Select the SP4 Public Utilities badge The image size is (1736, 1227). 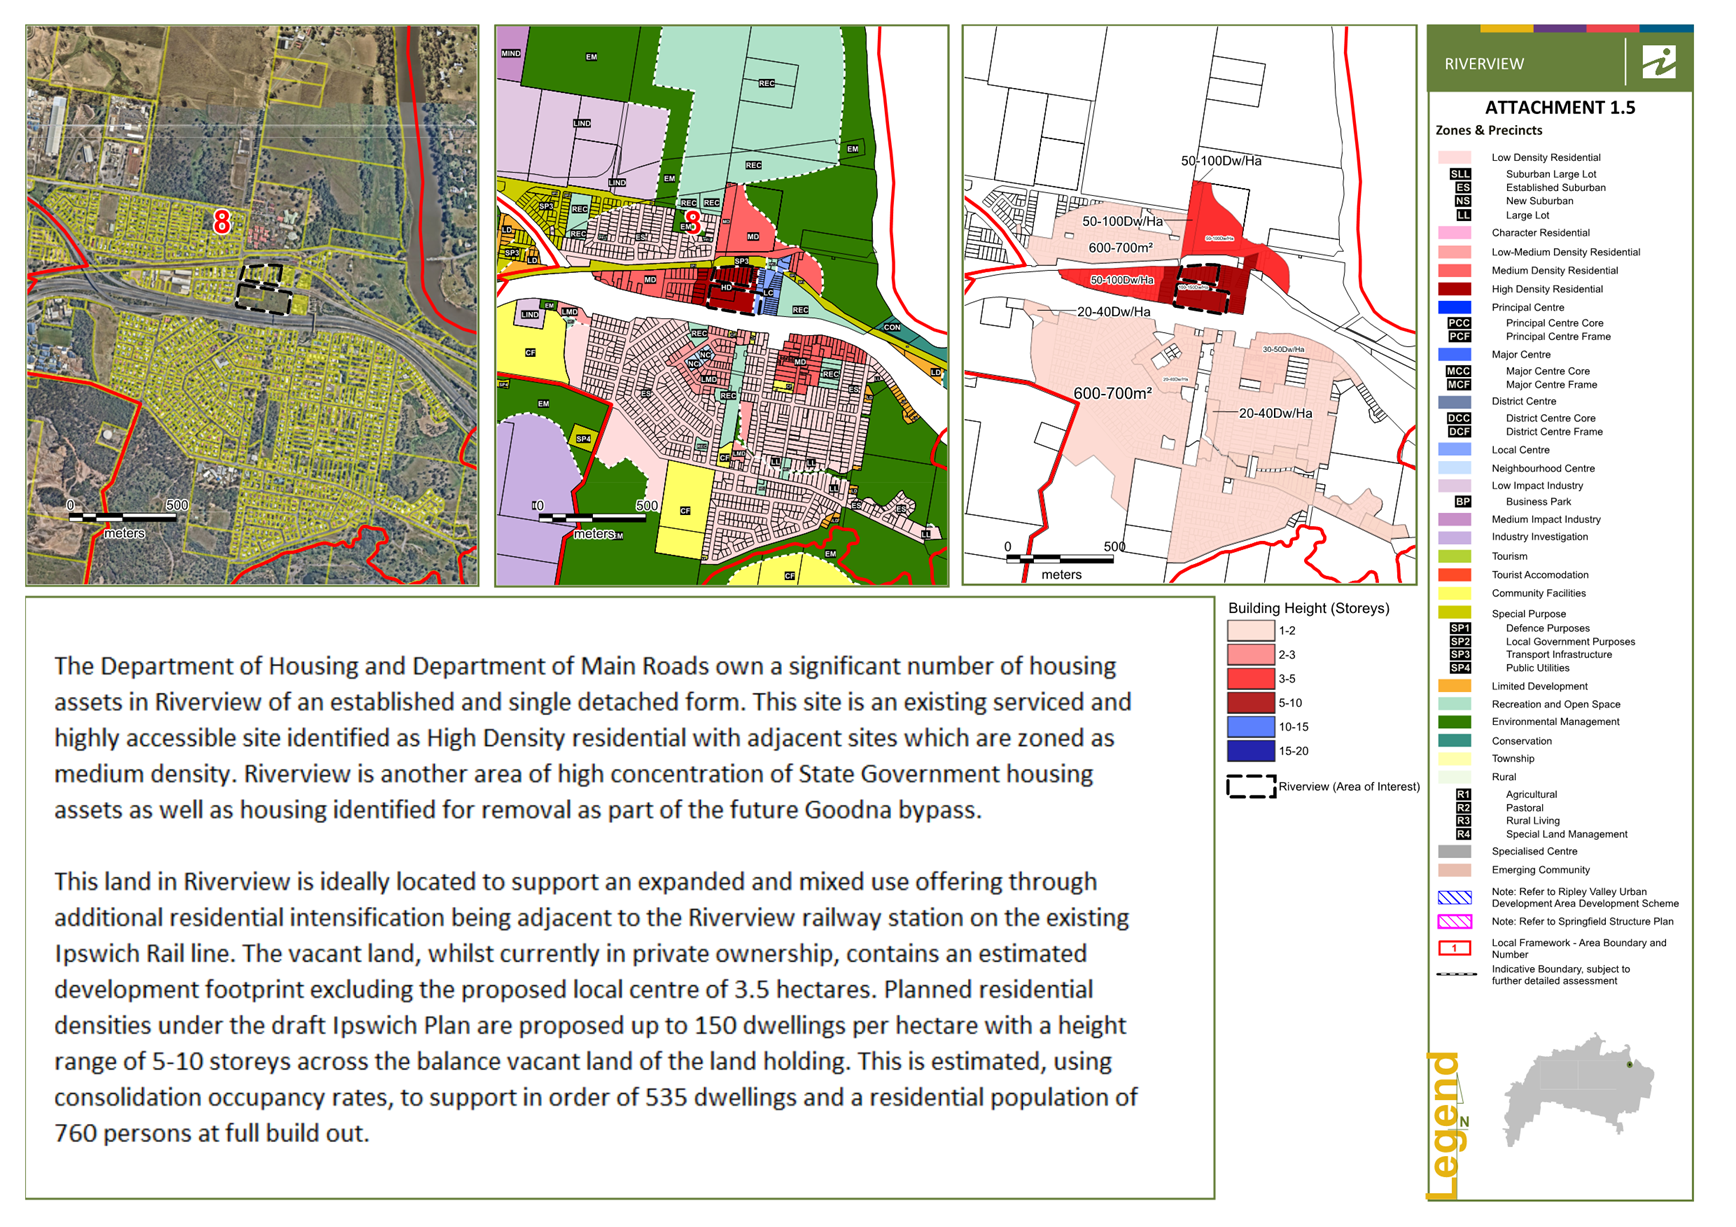point(1460,668)
